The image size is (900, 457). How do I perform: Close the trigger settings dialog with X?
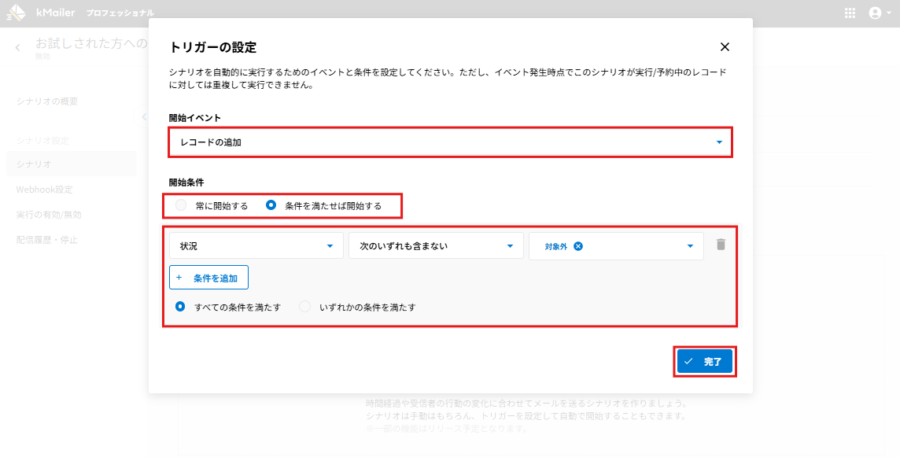(725, 47)
